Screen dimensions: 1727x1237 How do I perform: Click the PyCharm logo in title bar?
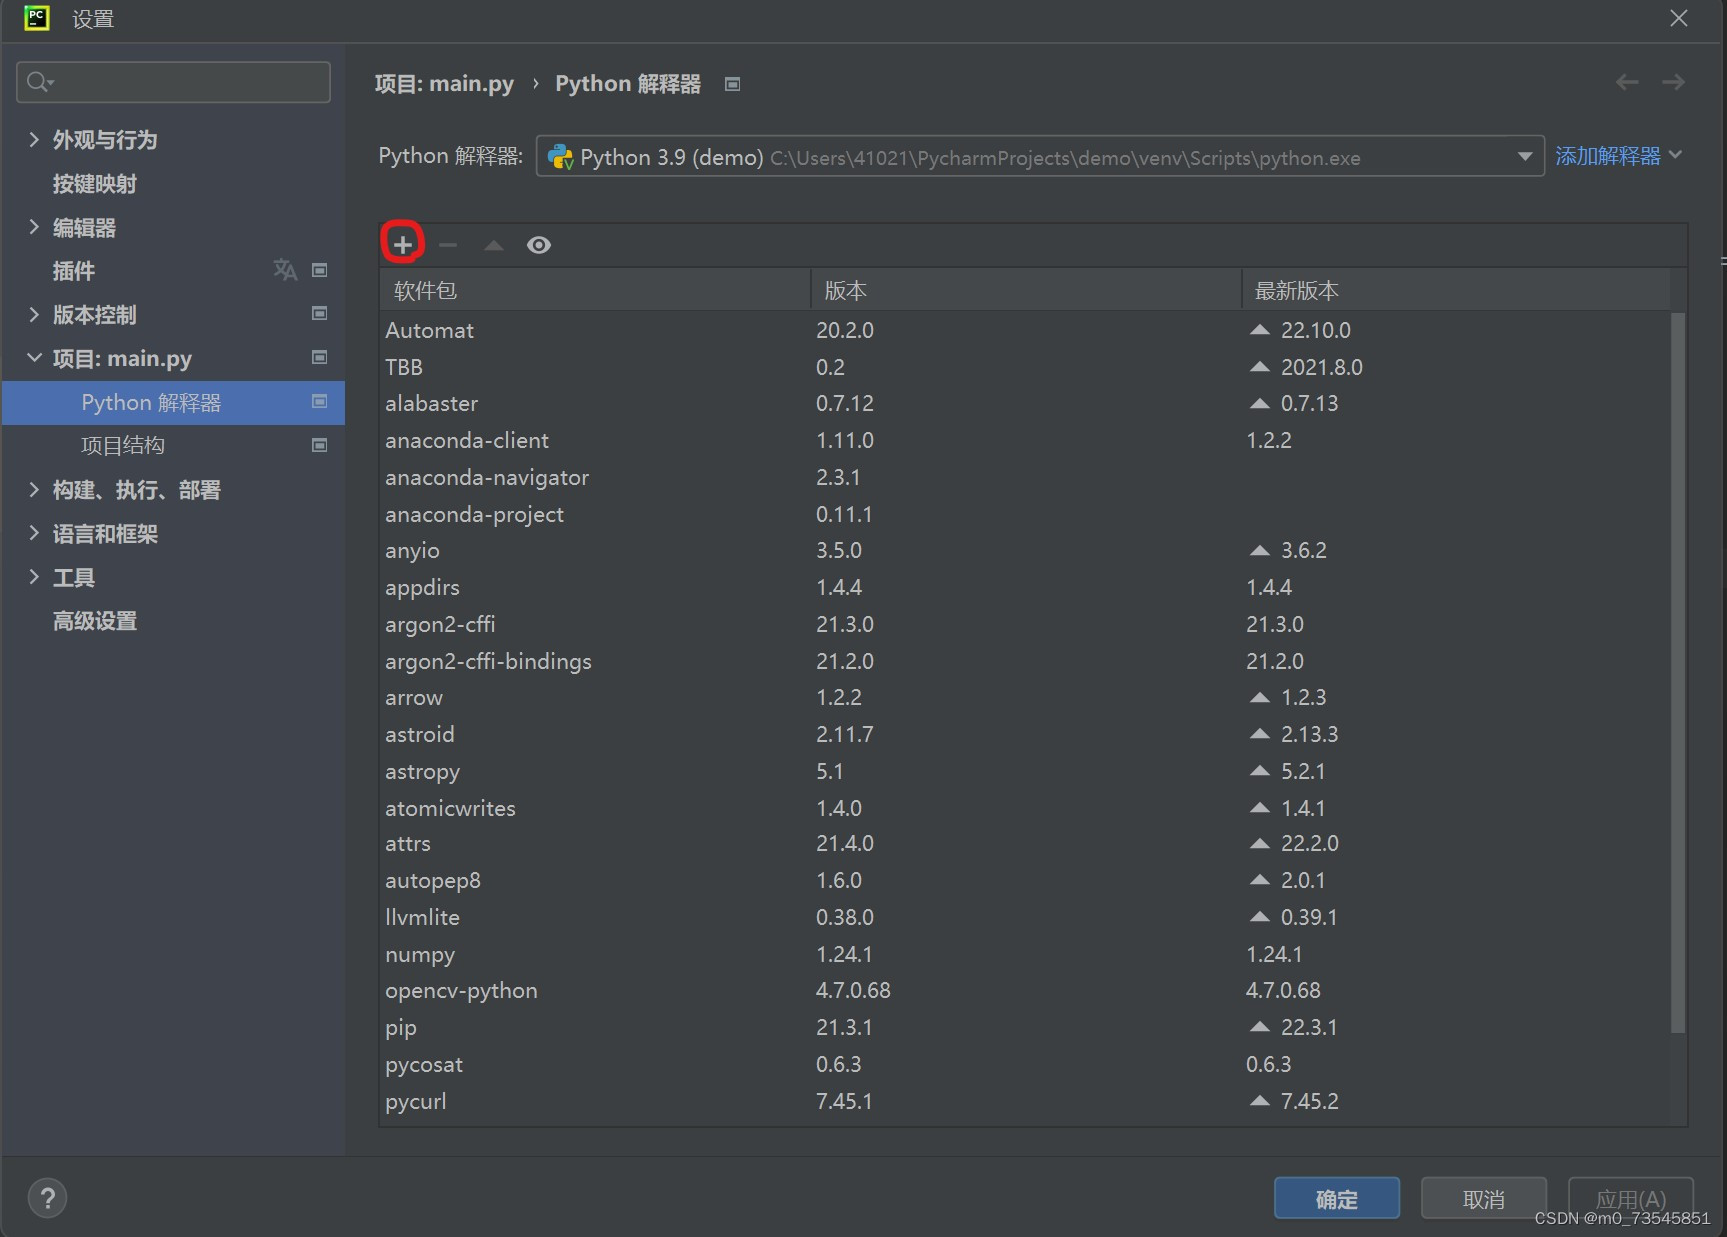click(x=37, y=18)
